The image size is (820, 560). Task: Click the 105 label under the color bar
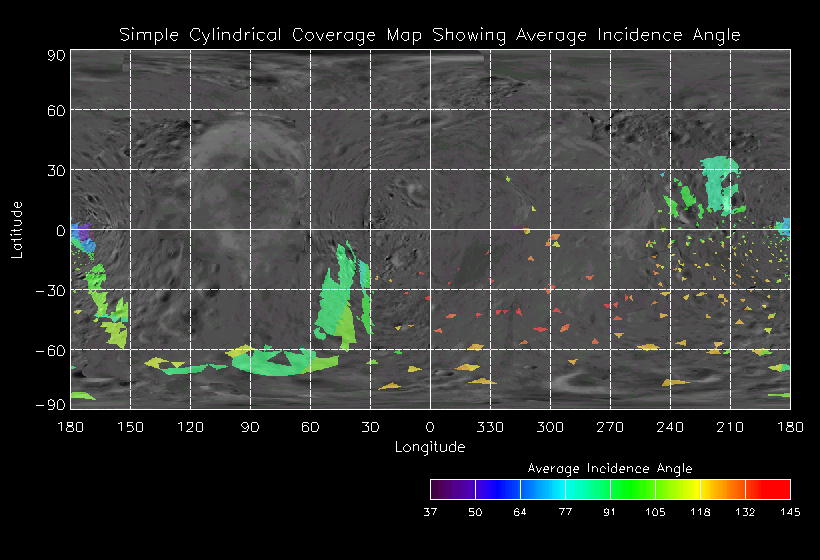click(655, 512)
